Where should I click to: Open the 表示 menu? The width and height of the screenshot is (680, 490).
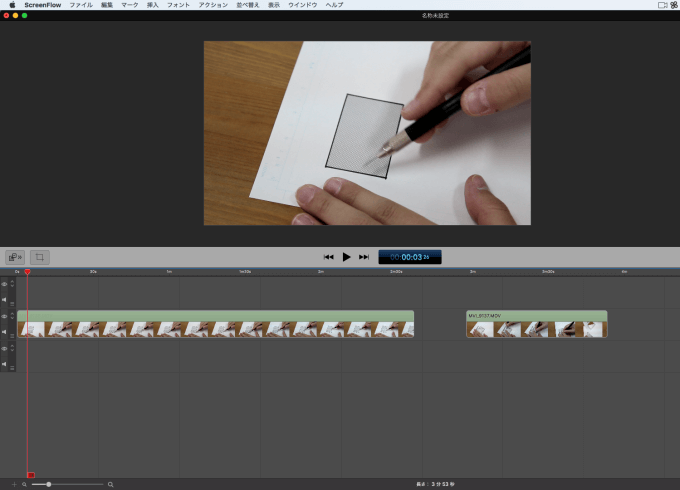tap(274, 5)
